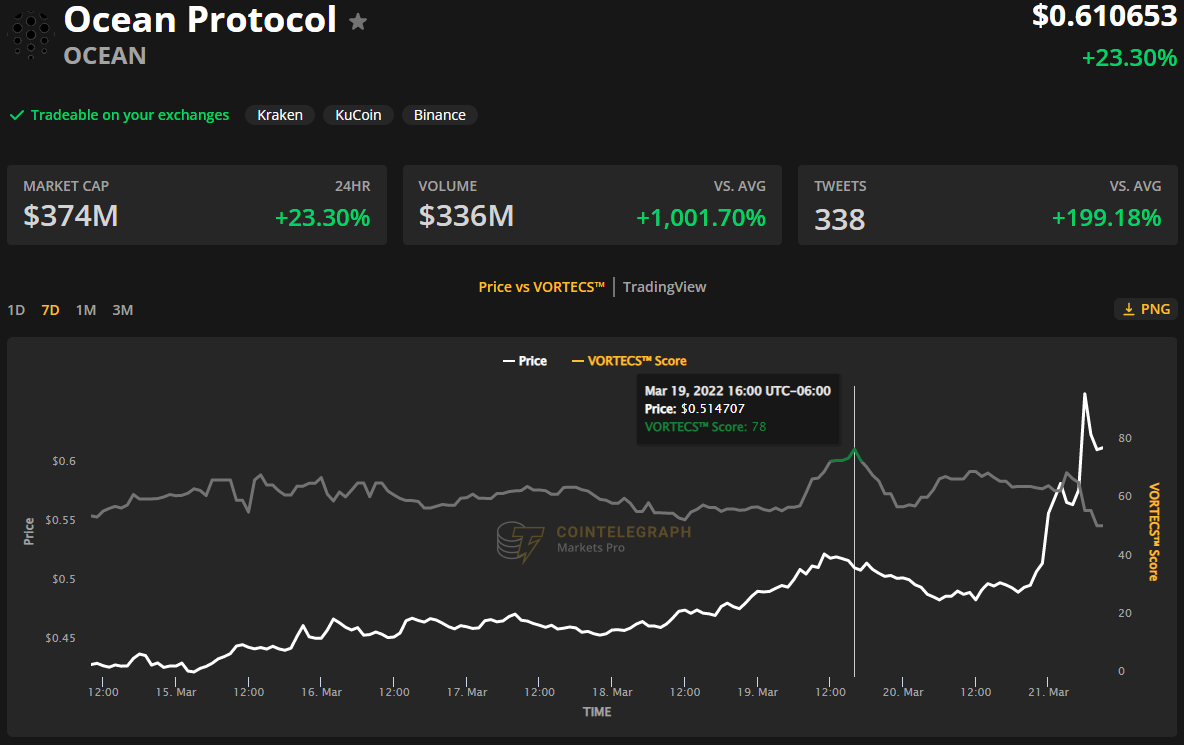Switch to the 1M time range
The width and height of the screenshot is (1184, 745).
click(x=86, y=310)
